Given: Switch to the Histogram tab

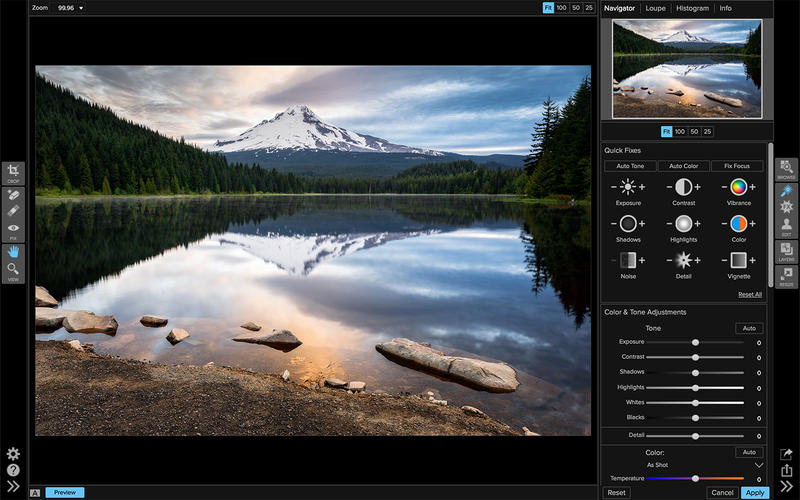Looking at the screenshot, I should click(x=691, y=8).
